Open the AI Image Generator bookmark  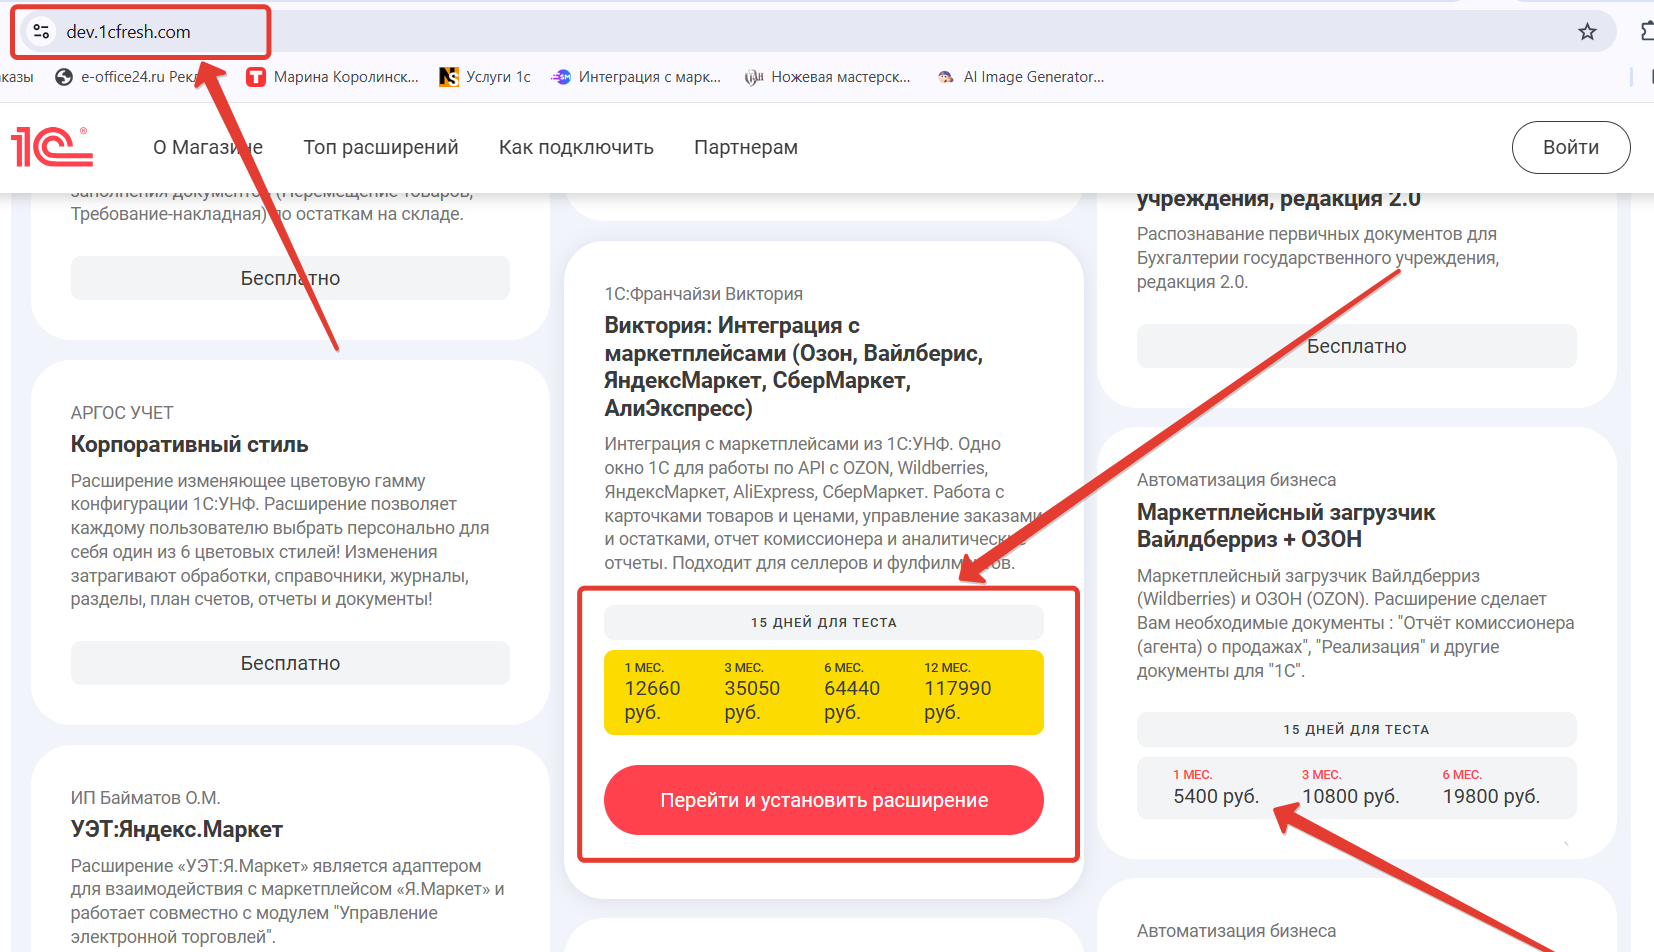tap(1021, 77)
